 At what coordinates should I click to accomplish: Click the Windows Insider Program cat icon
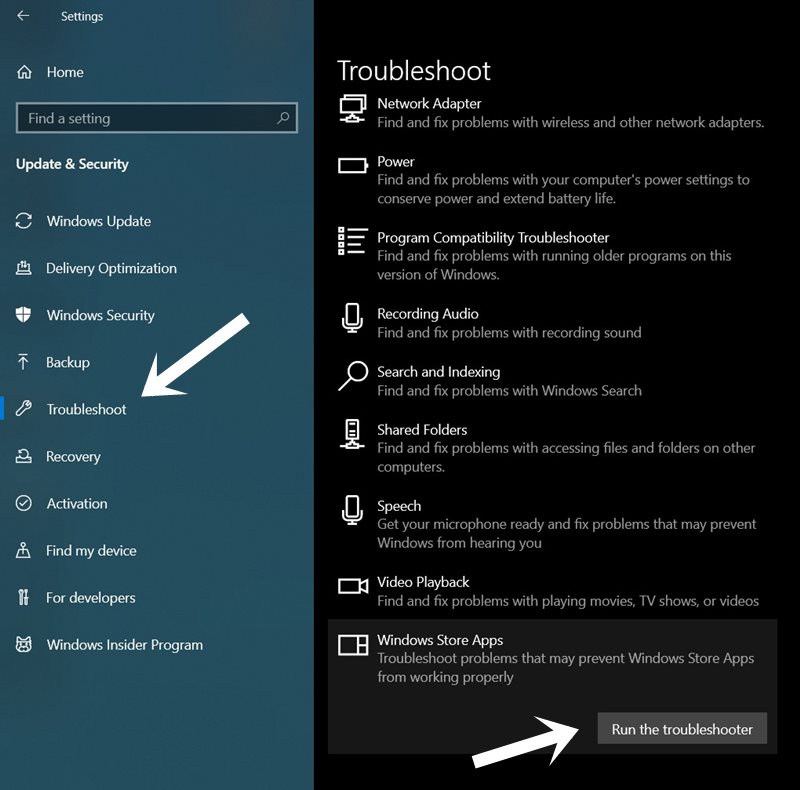coord(23,645)
